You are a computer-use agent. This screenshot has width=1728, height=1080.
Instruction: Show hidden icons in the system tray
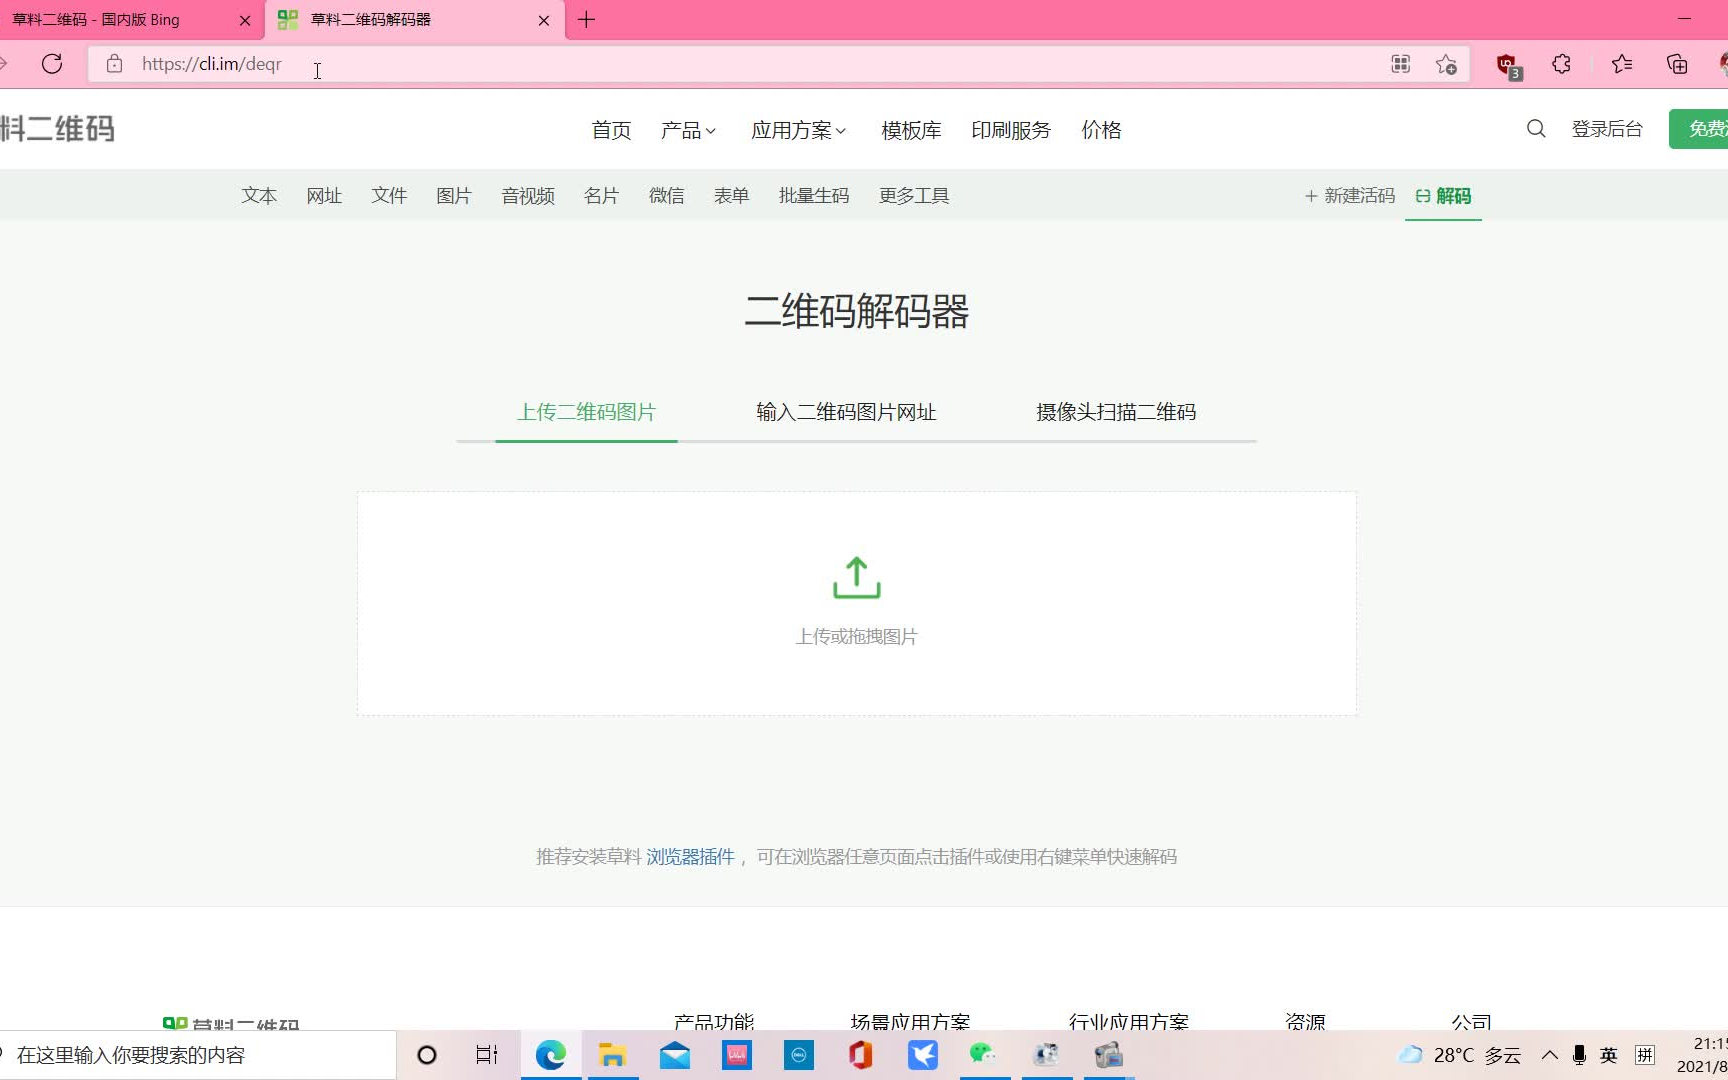tap(1550, 1055)
